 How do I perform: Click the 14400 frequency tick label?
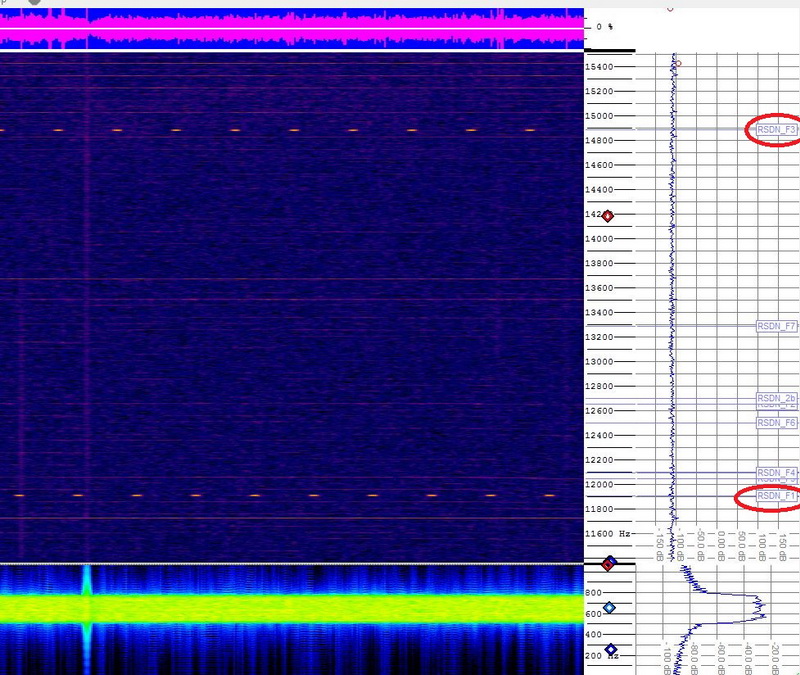click(599, 189)
